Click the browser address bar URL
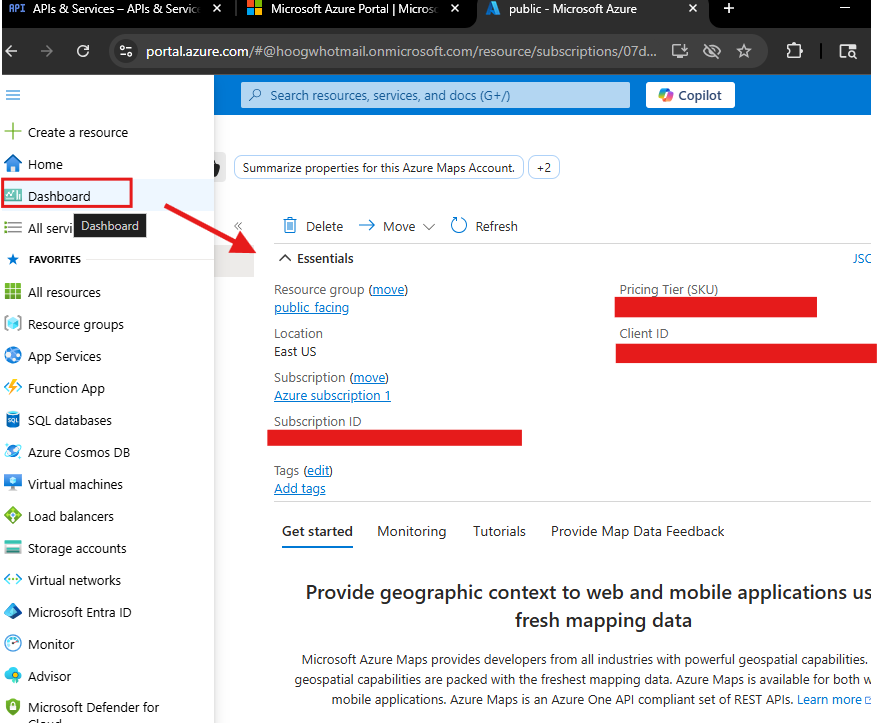Screen dimensions: 877x723 (401, 51)
